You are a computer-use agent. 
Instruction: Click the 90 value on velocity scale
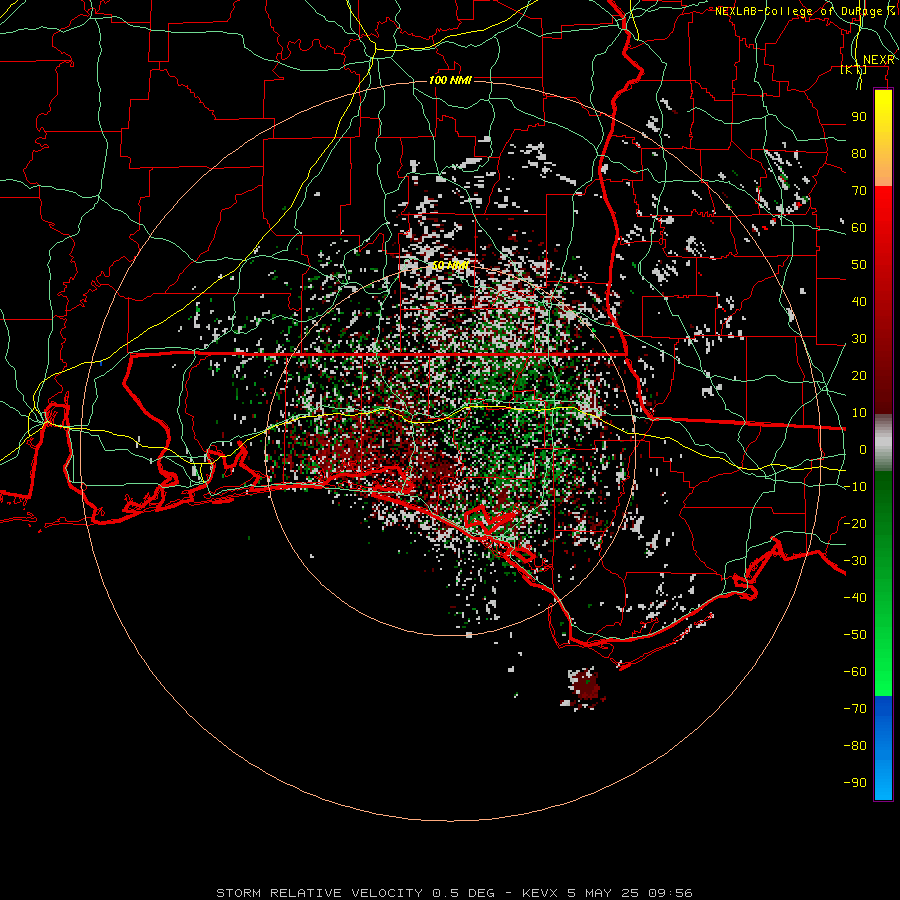859,117
